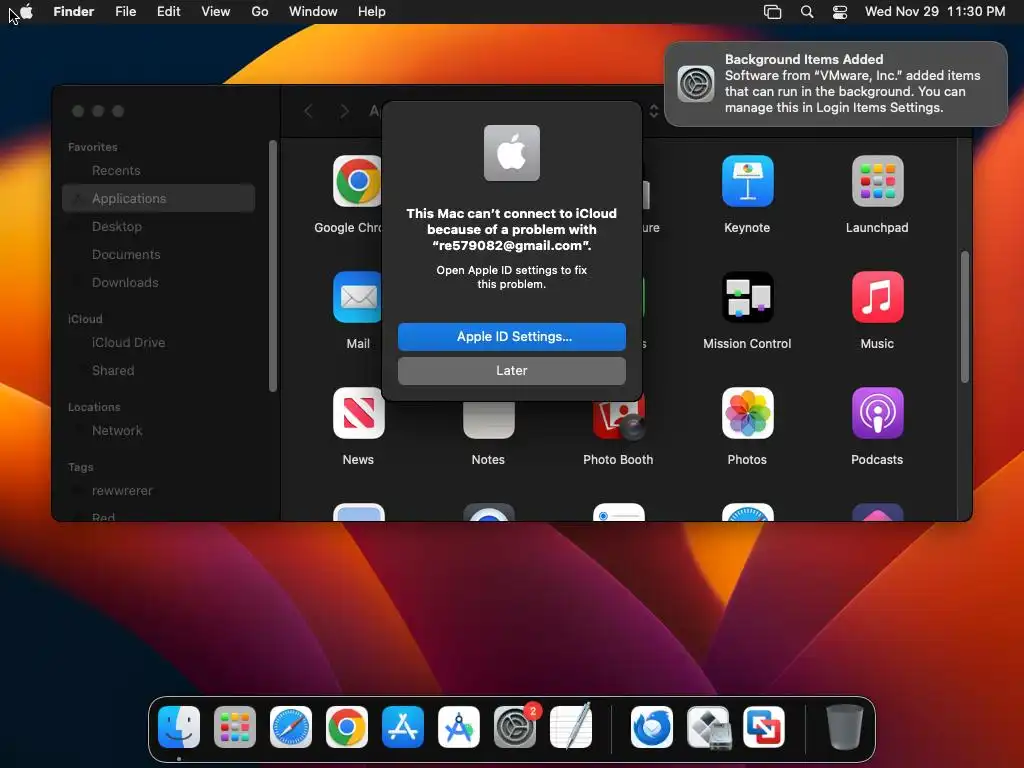Click the Finder icon in the Dock

point(179,727)
